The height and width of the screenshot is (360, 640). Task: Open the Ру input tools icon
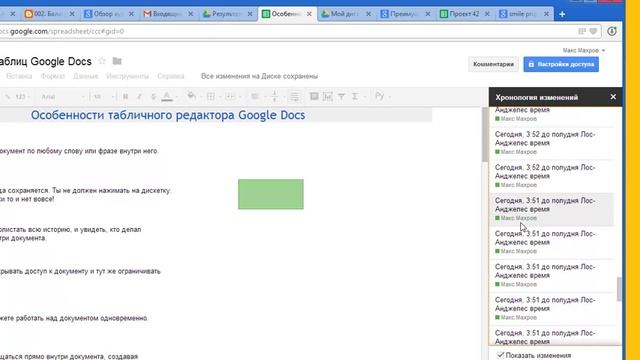(x=379, y=96)
